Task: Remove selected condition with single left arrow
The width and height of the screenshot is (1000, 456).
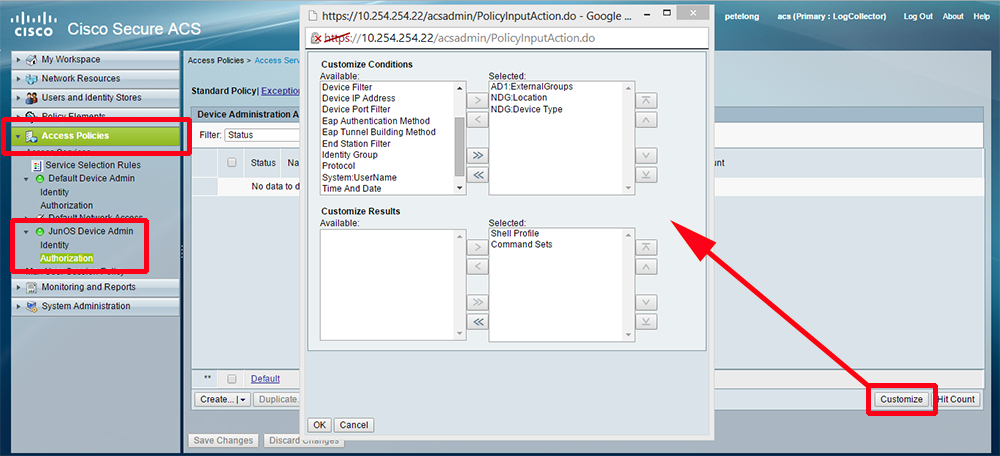Action: click(x=477, y=120)
